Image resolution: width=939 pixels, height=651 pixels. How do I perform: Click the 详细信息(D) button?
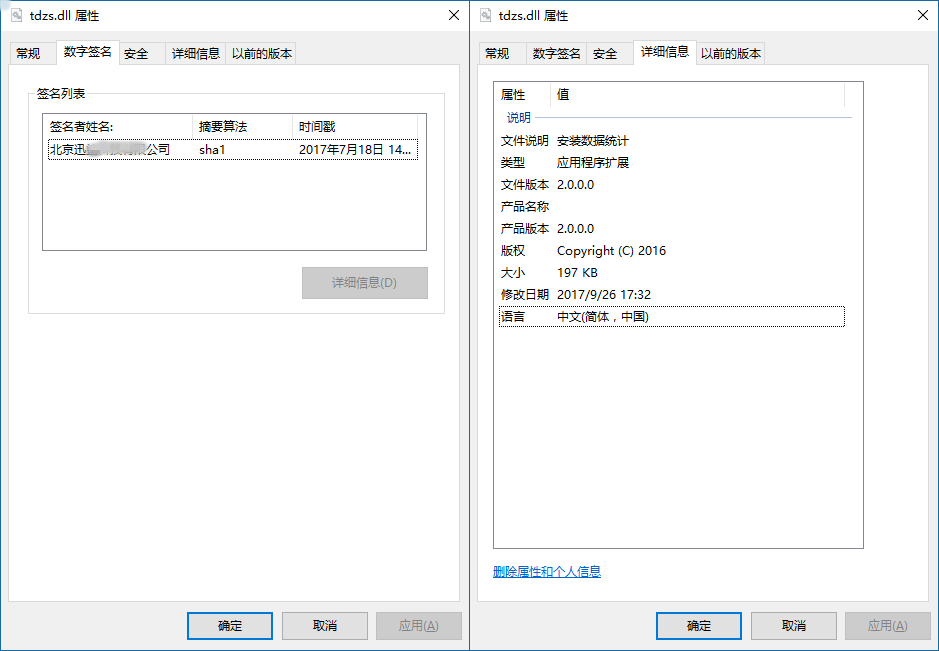tap(364, 283)
